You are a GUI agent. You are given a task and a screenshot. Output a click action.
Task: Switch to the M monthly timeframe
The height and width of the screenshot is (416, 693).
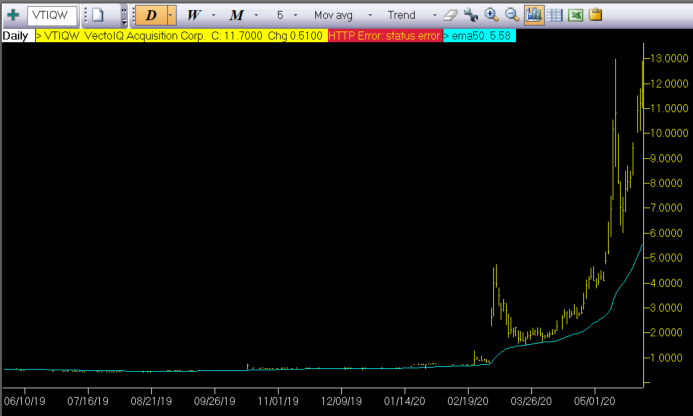click(236, 15)
